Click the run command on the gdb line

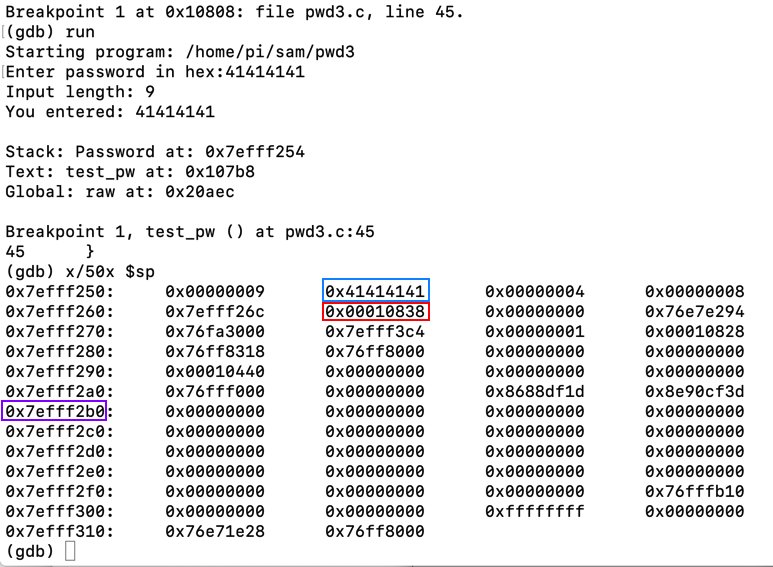pos(80,32)
